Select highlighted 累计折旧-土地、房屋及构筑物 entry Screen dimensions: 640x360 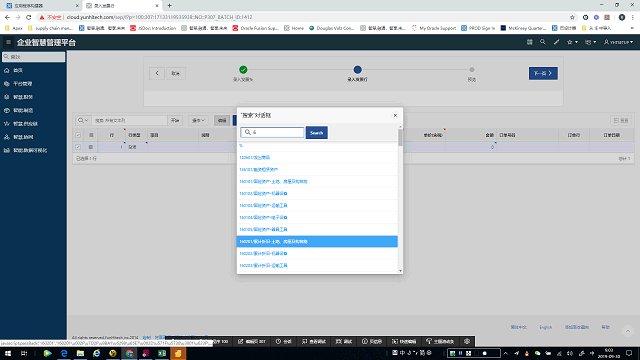click(317, 242)
